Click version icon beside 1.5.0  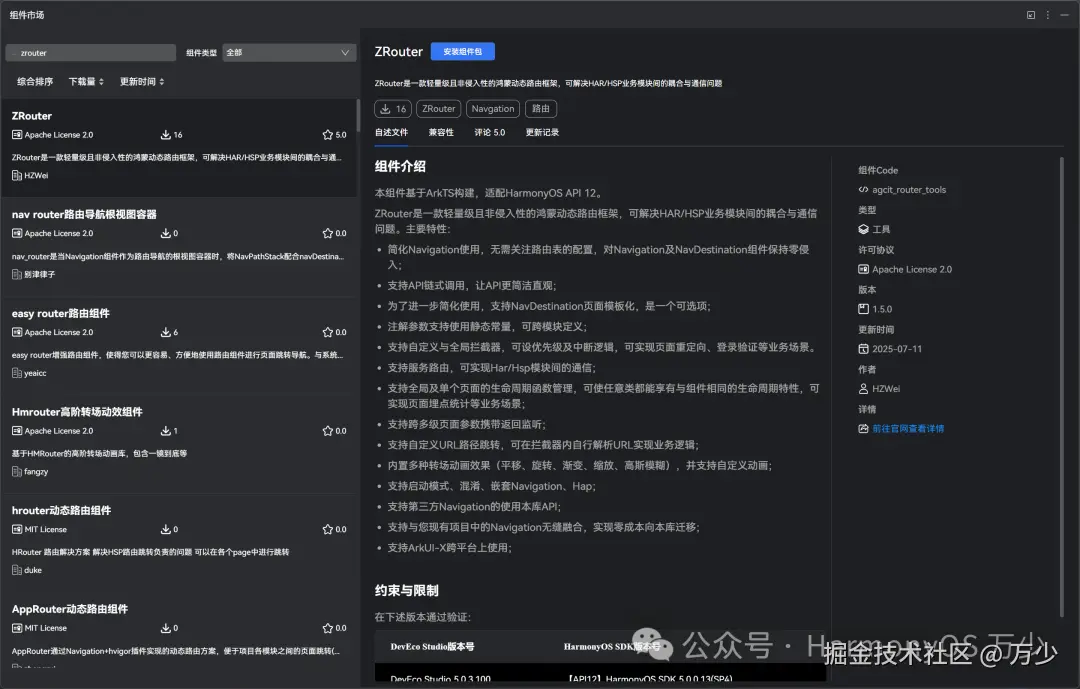(x=863, y=309)
